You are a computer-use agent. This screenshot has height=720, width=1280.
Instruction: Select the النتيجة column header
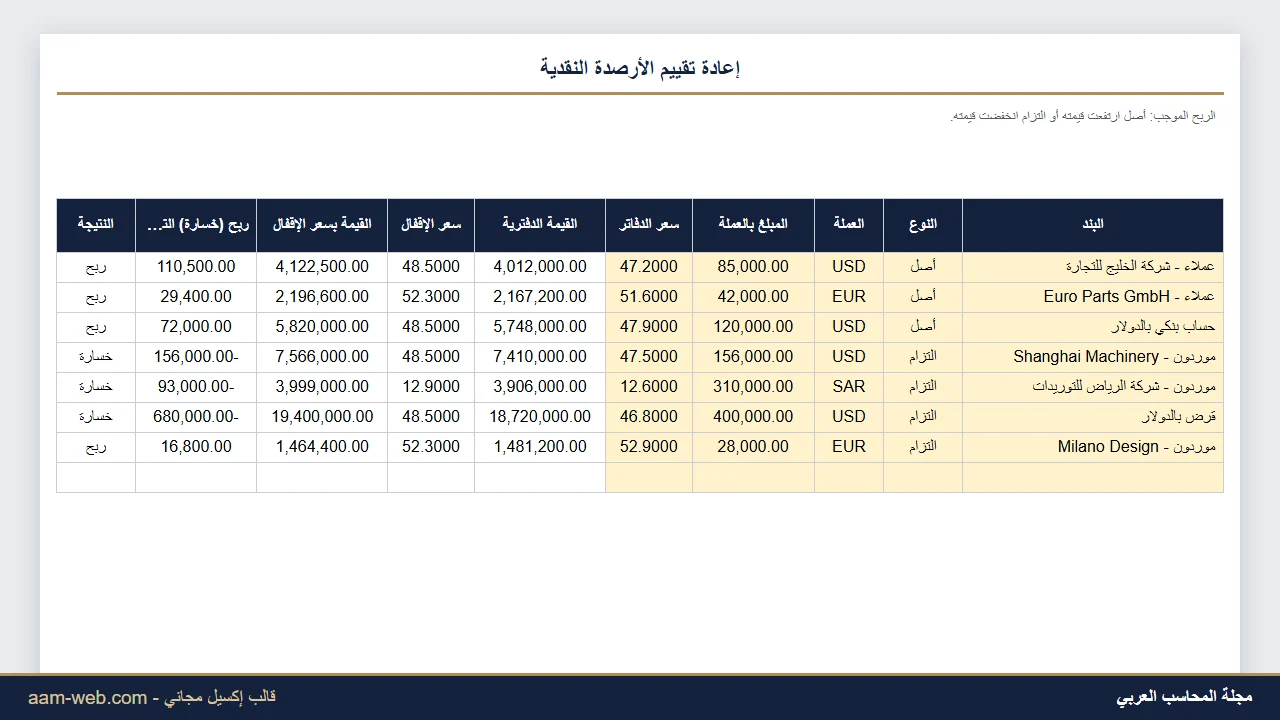click(x=96, y=225)
